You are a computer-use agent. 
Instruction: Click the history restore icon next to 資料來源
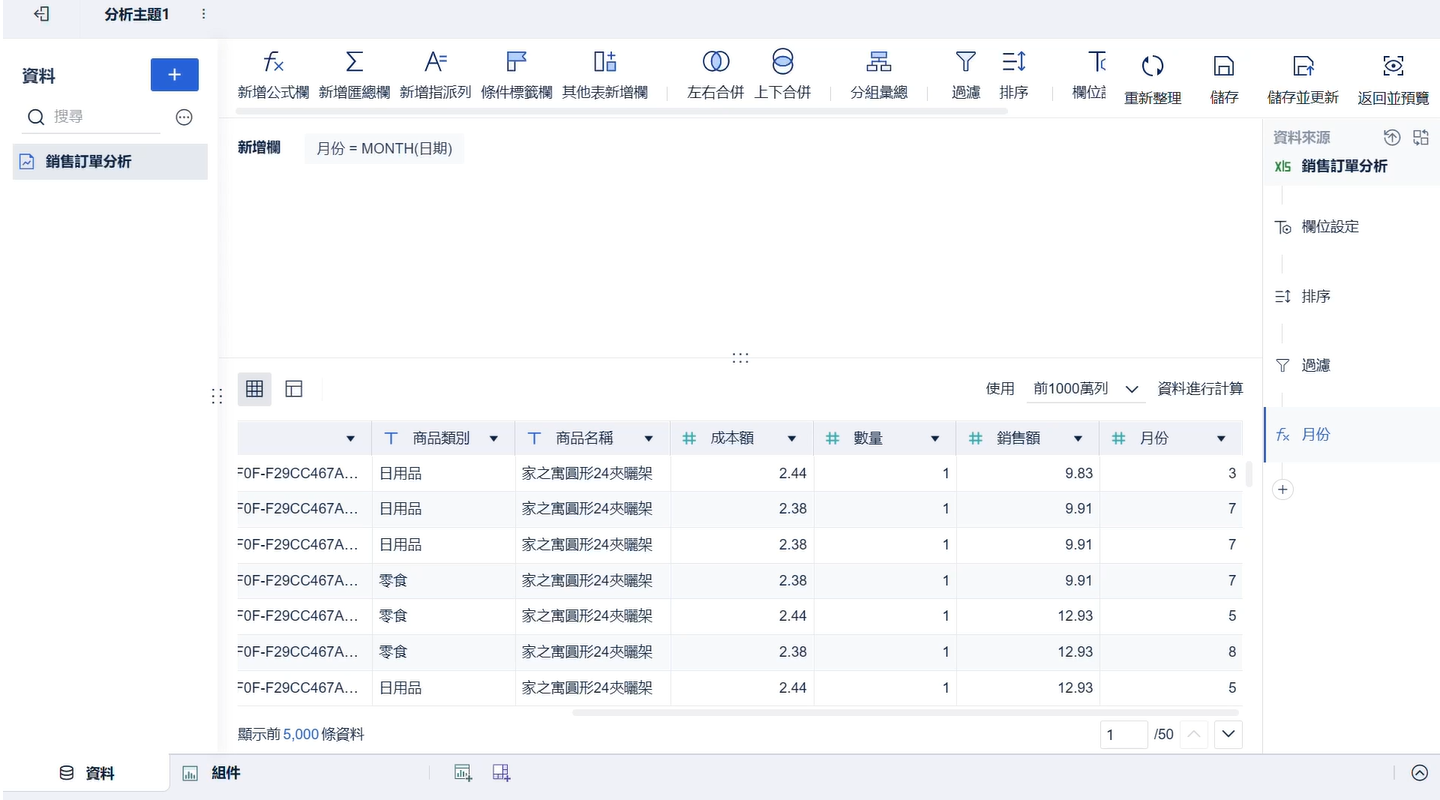click(x=1391, y=137)
